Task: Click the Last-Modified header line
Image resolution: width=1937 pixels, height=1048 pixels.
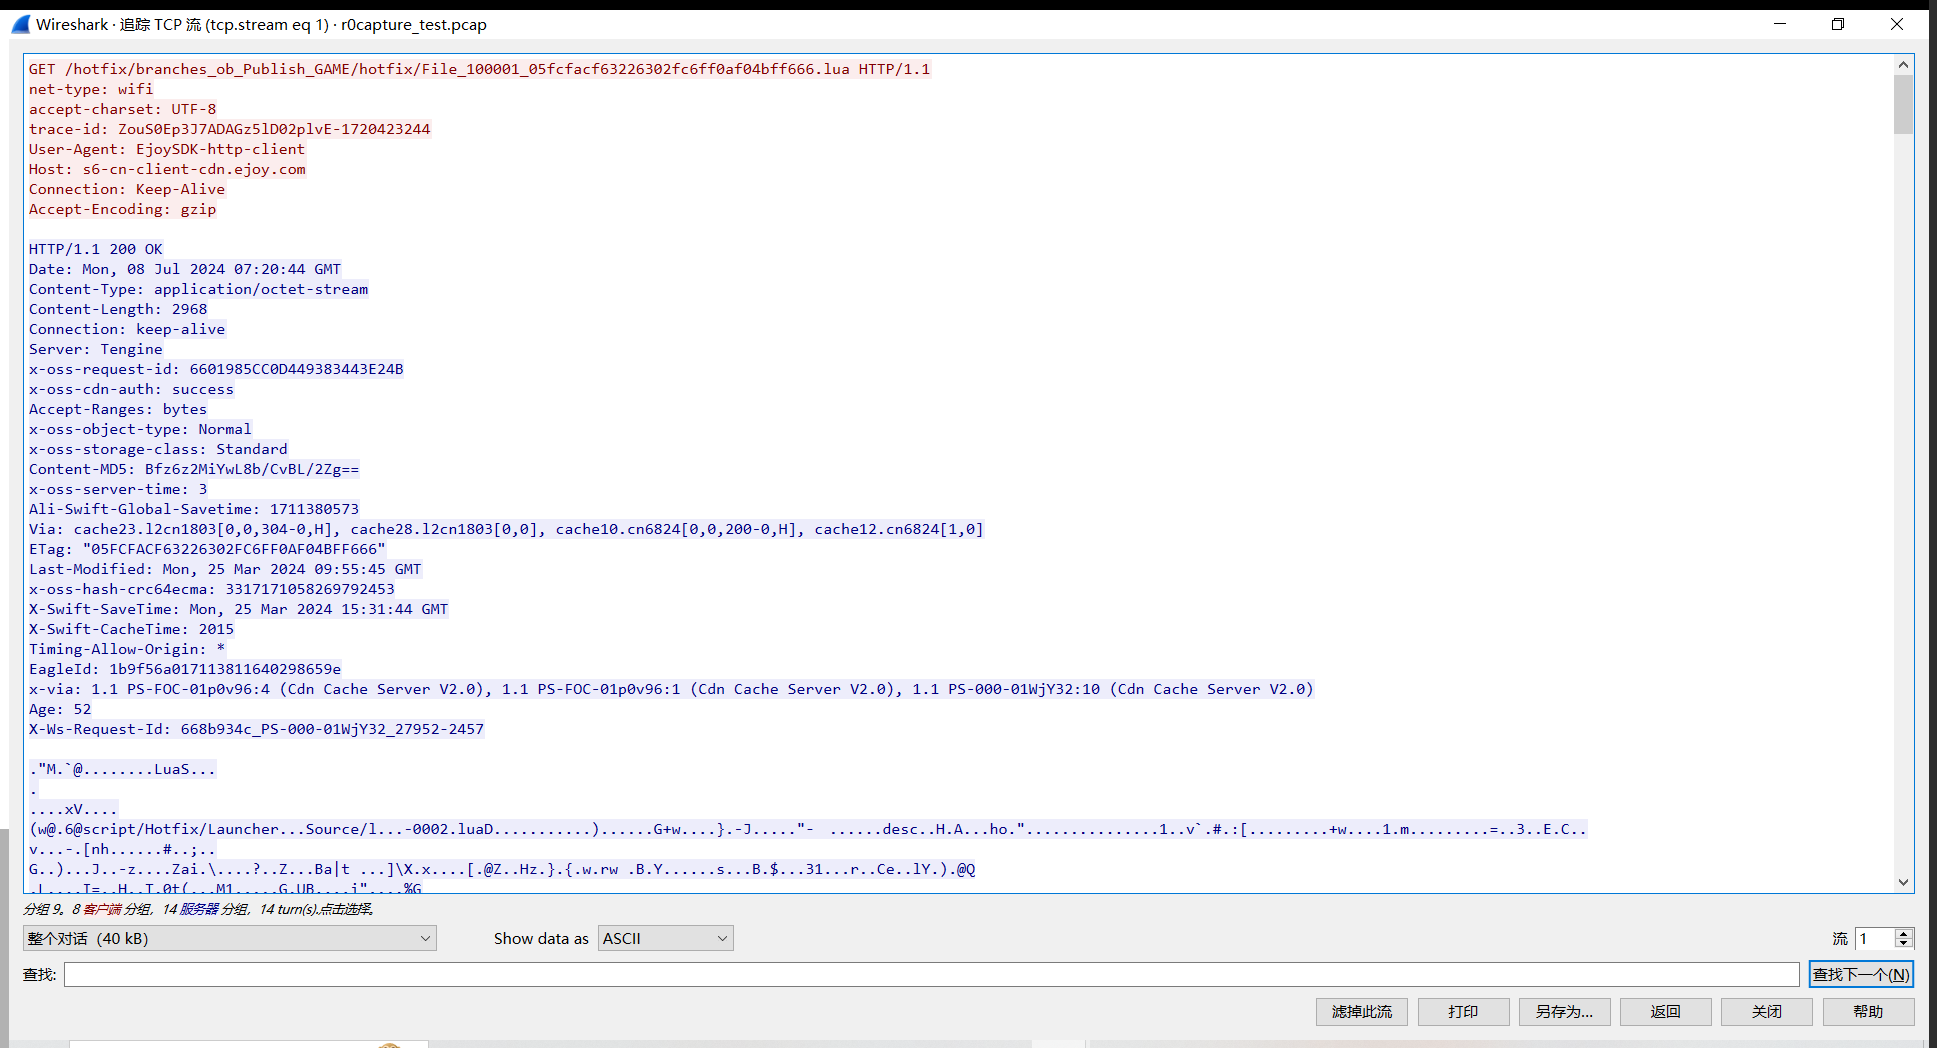Action: coord(225,569)
